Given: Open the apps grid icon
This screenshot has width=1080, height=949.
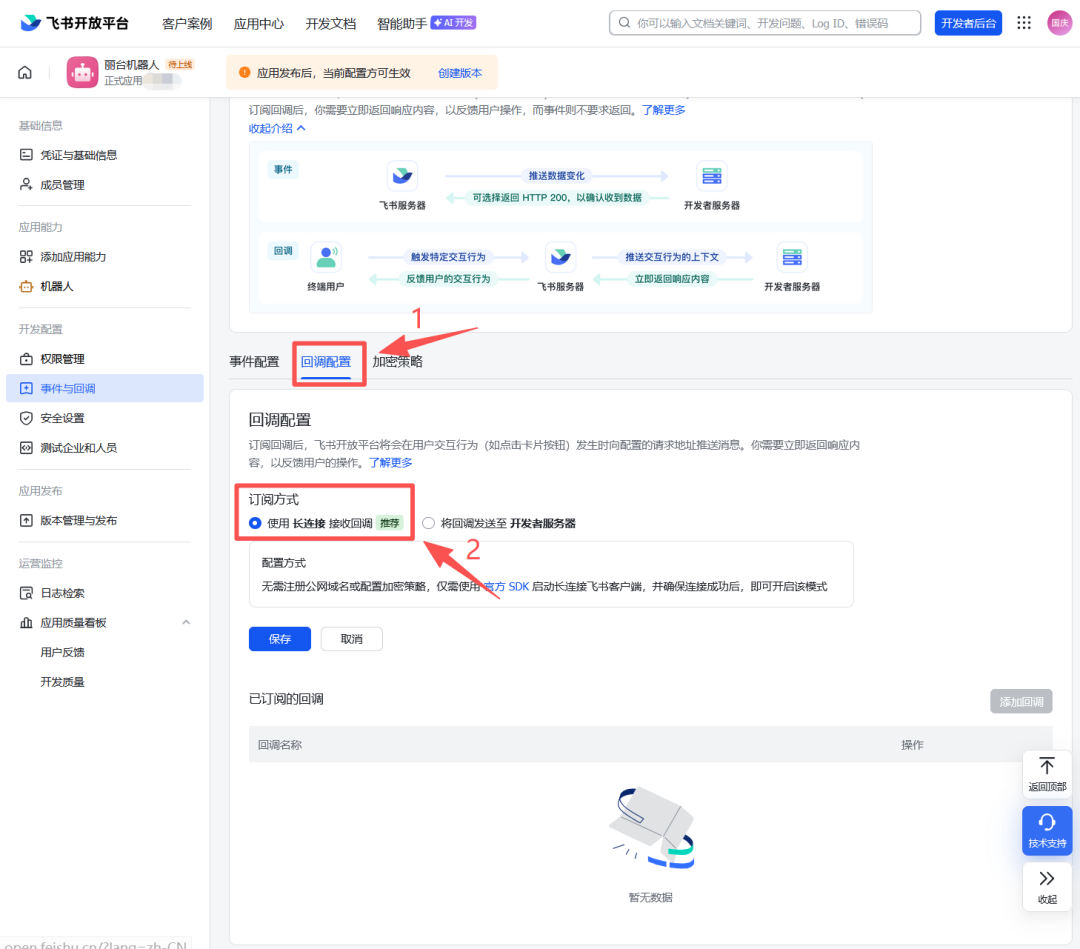Looking at the screenshot, I should click(1024, 23).
